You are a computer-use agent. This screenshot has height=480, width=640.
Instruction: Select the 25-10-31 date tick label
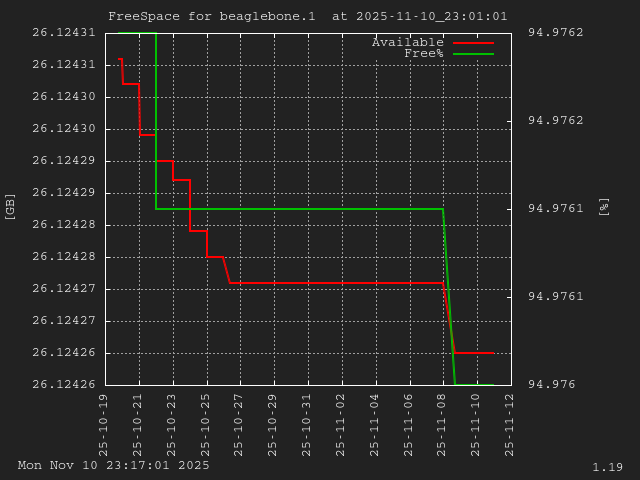point(308,424)
